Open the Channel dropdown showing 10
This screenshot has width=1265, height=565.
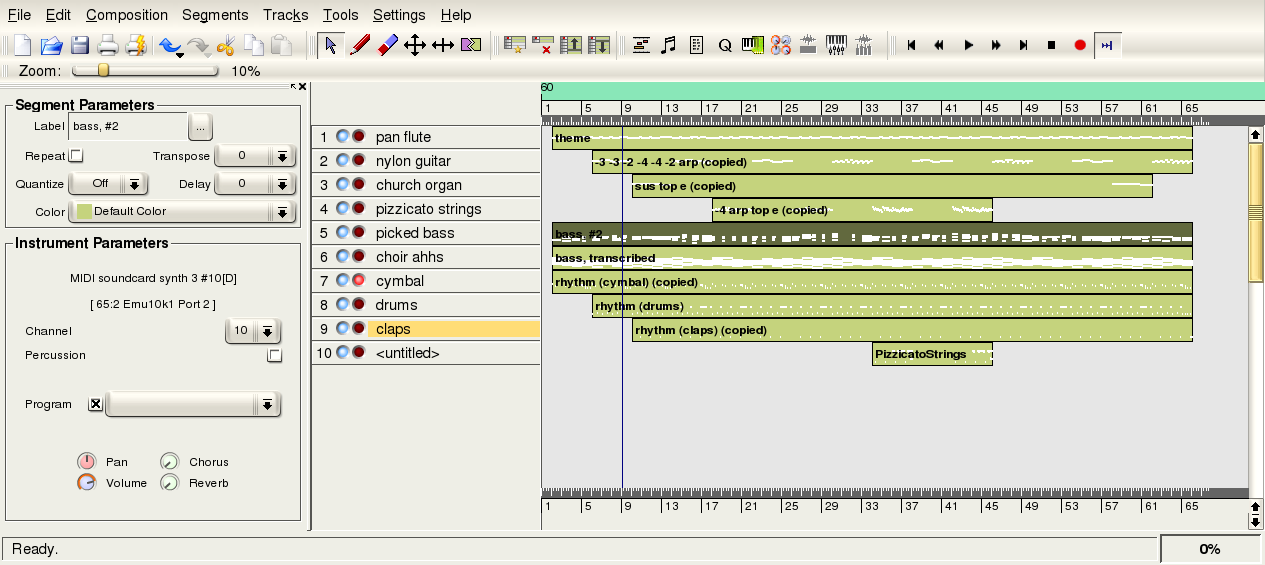click(x=252, y=331)
